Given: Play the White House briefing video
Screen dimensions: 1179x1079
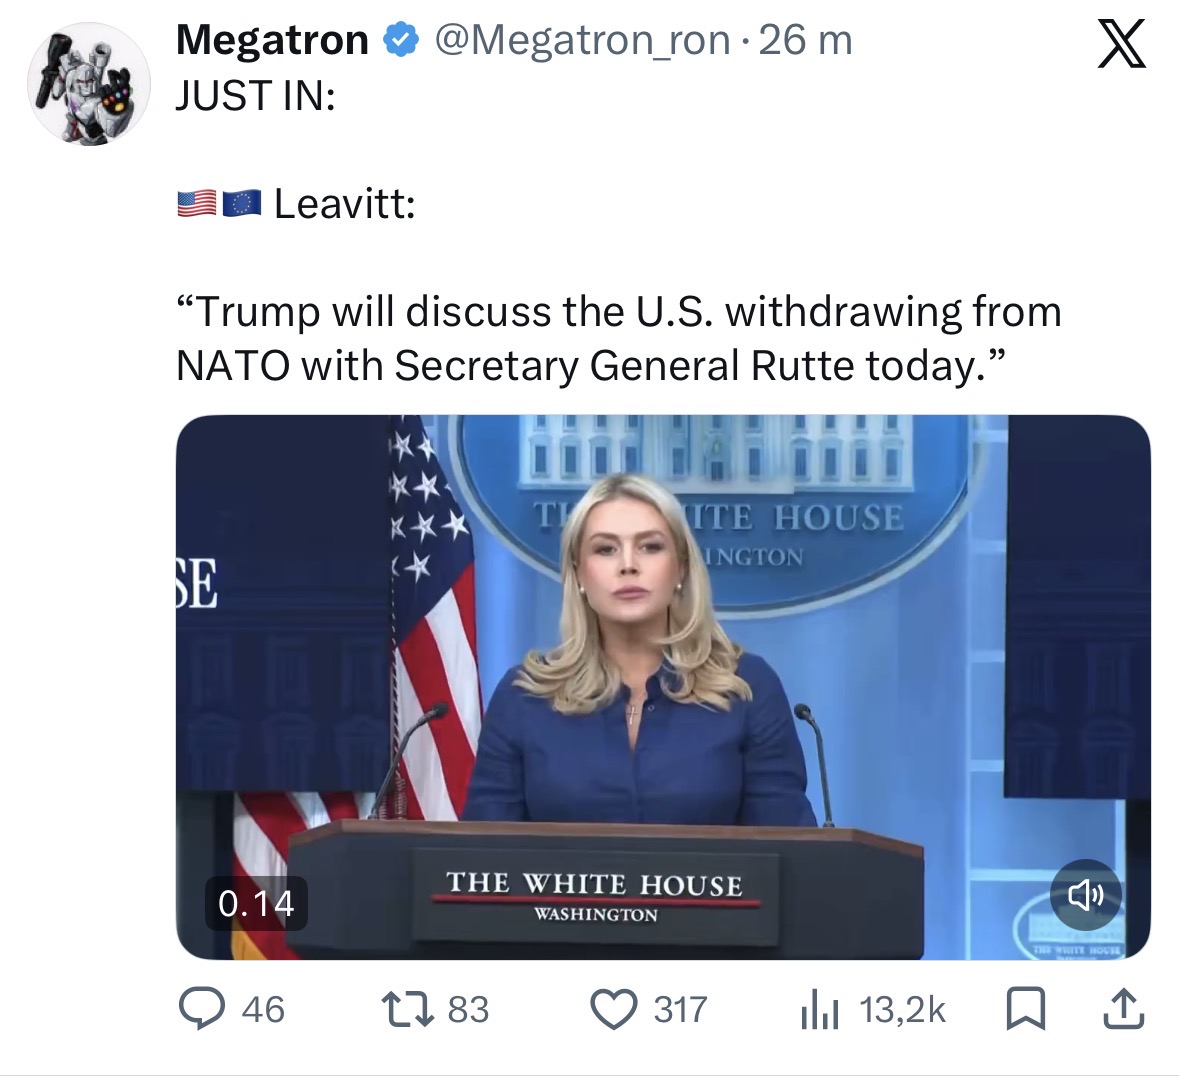Looking at the screenshot, I should tap(662, 686).
